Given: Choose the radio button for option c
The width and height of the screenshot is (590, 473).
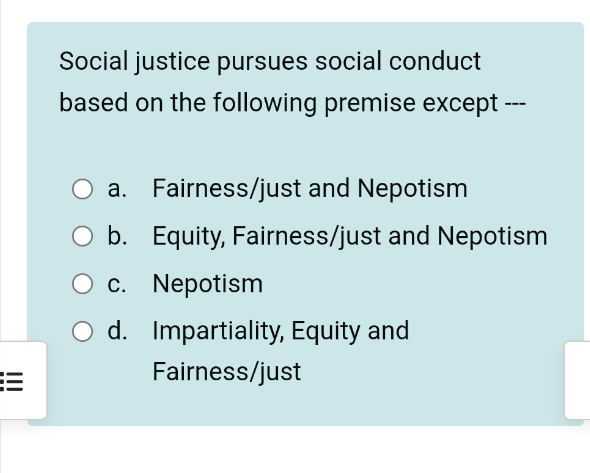Looking at the screenshot, I should (82, 284).
